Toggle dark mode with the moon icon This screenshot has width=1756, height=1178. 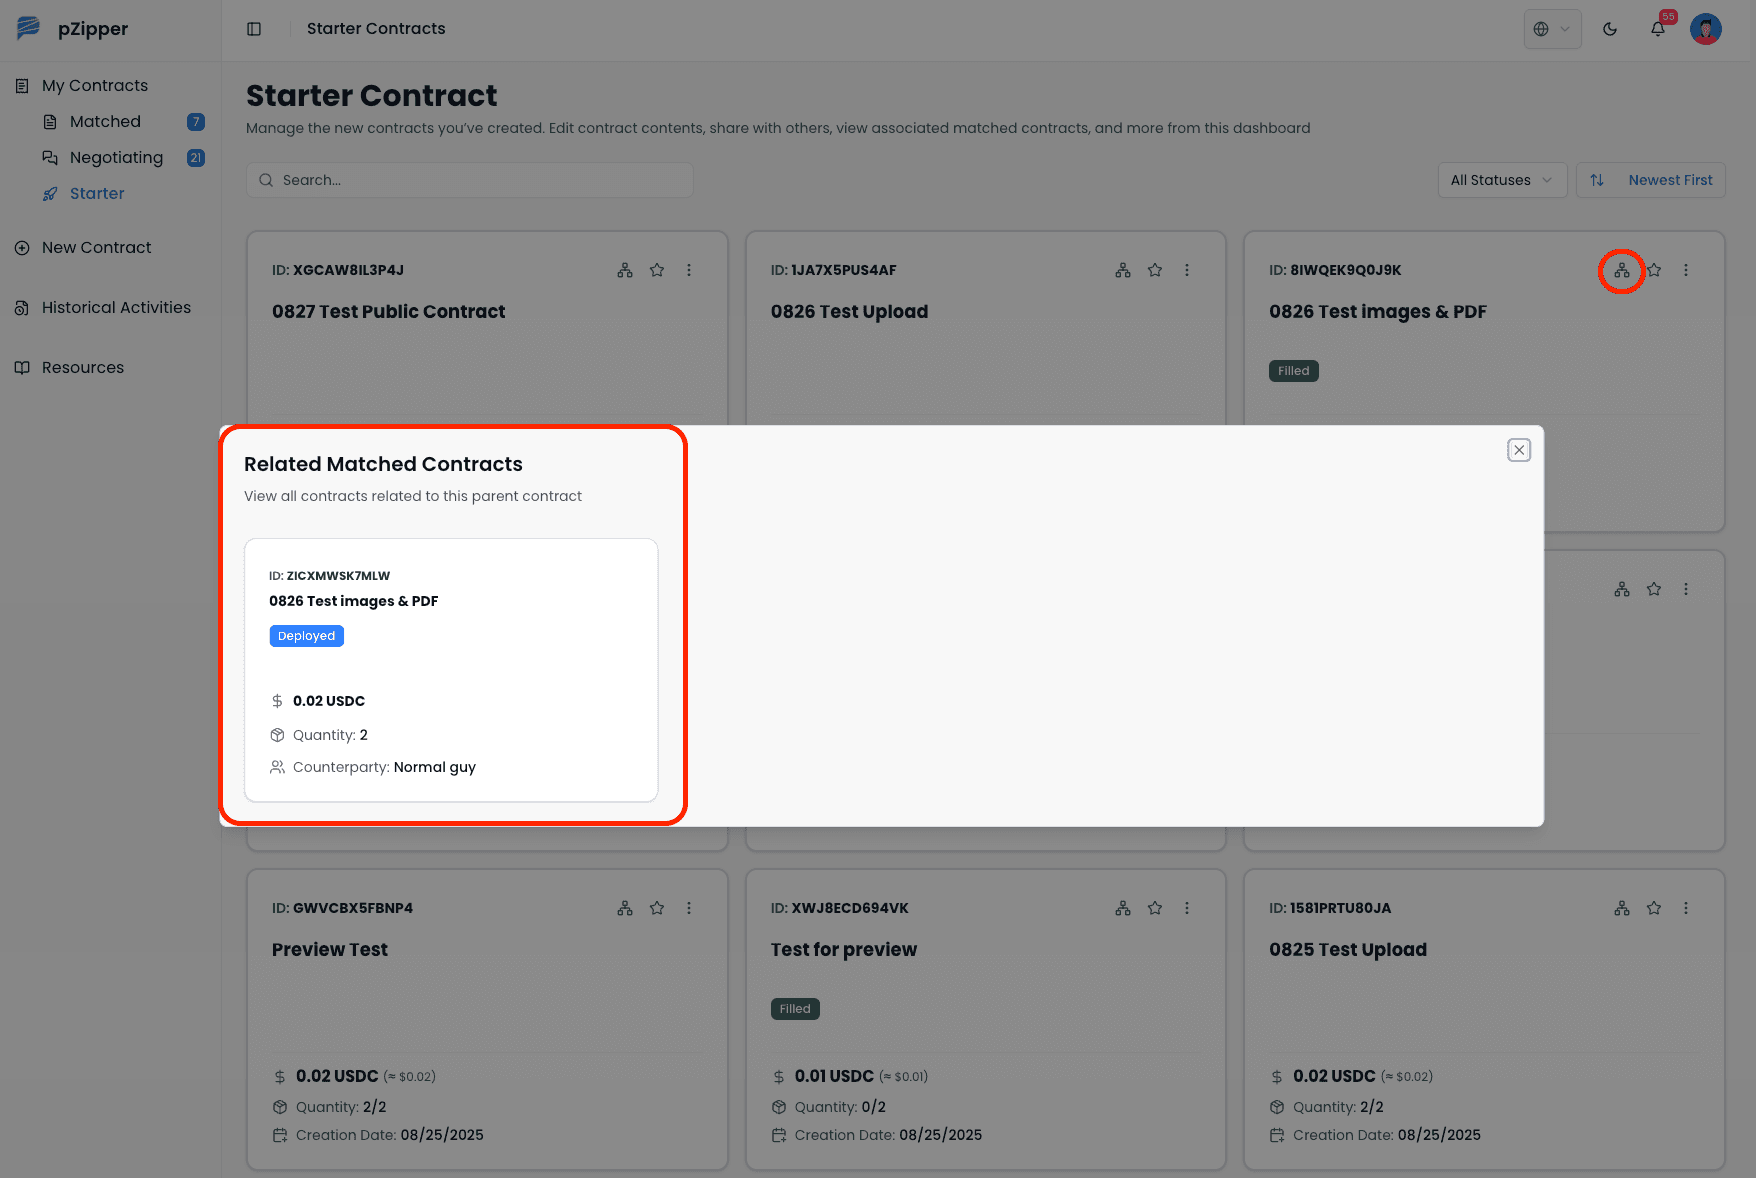1610,29
